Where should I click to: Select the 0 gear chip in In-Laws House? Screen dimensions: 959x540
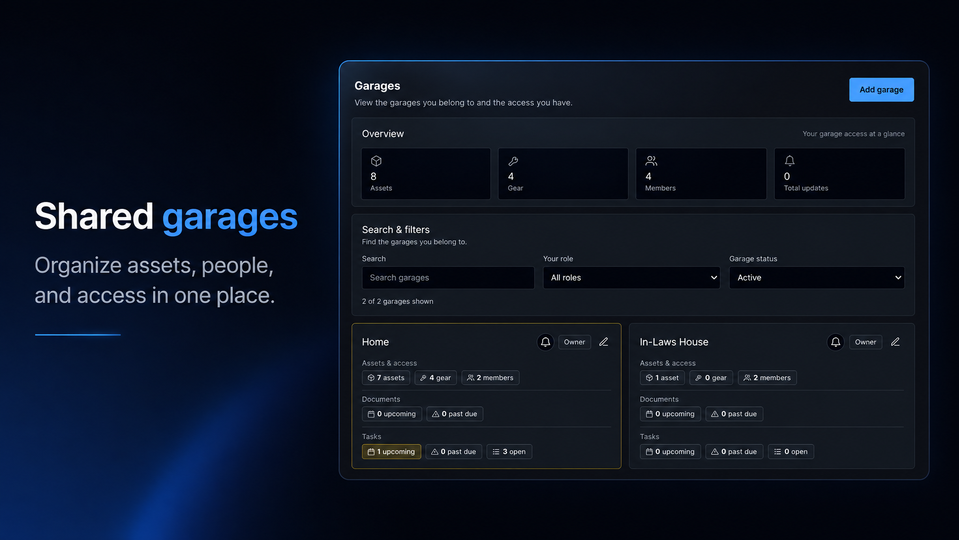(711, 378)
